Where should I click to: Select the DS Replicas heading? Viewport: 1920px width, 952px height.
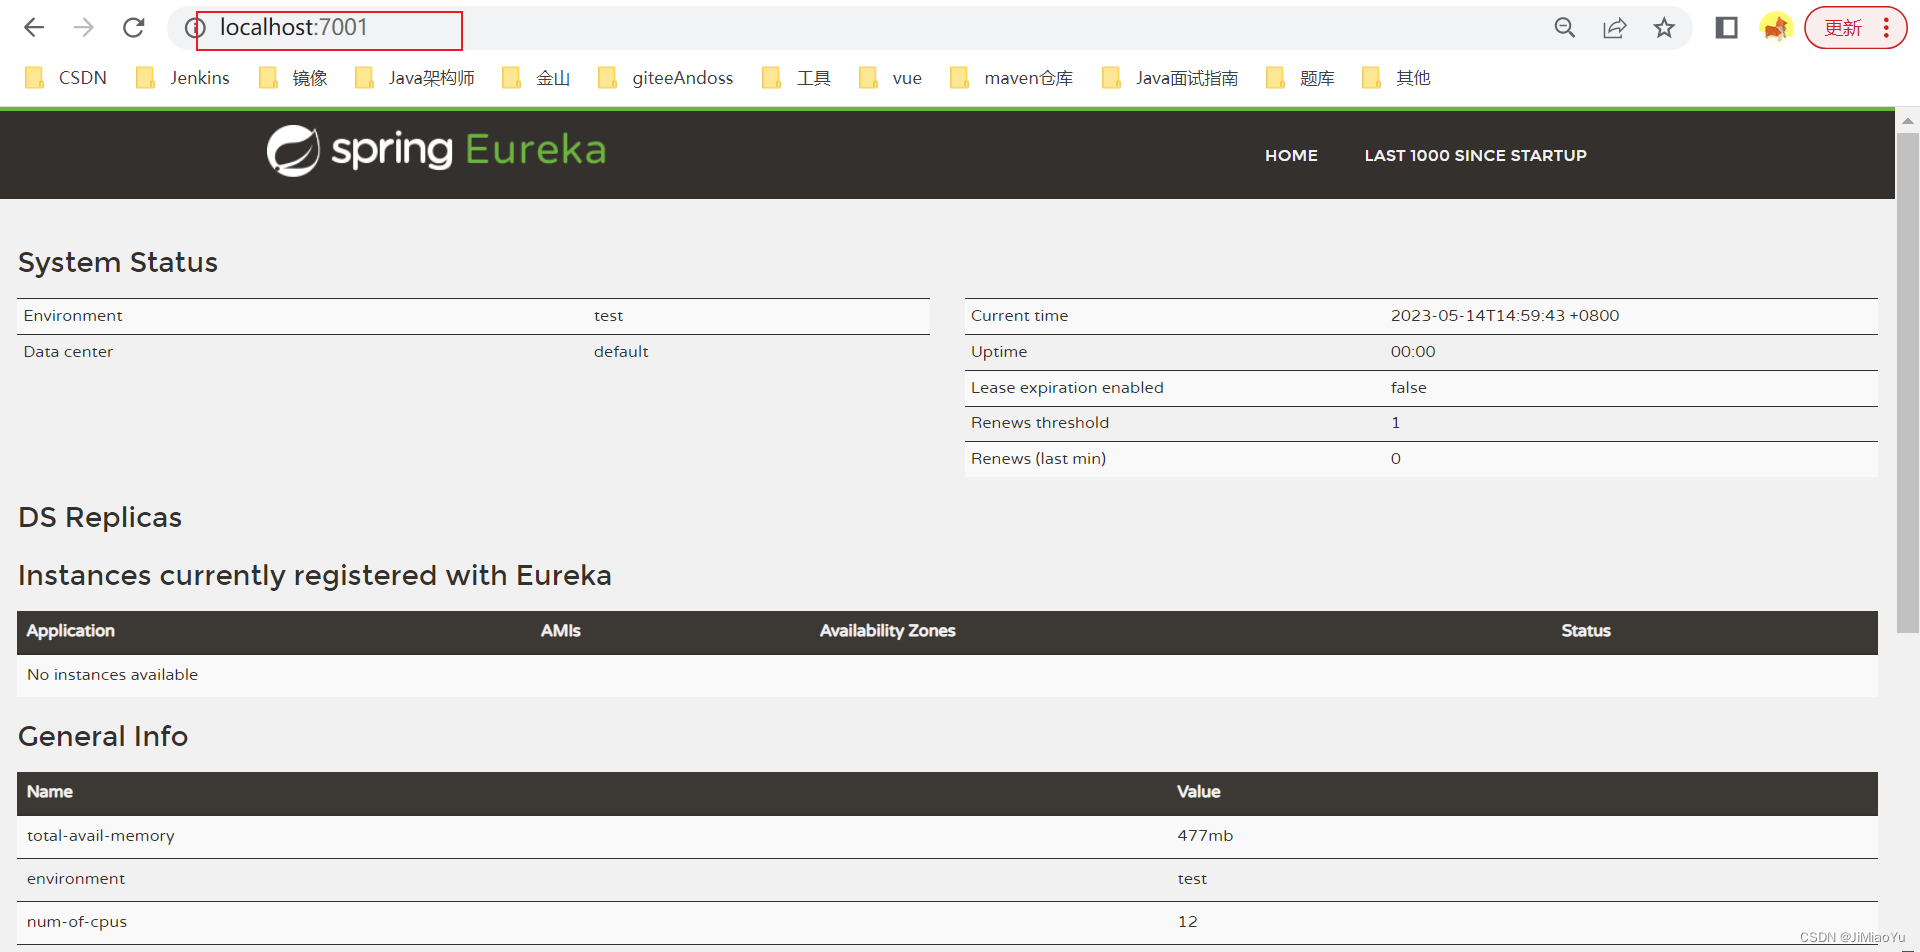[100, 517]
